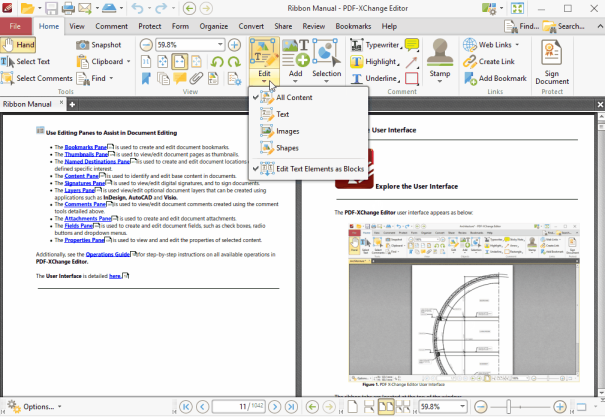Select continuous page layout in bottom bar
The image size is (605, 417).
(369, 406)
